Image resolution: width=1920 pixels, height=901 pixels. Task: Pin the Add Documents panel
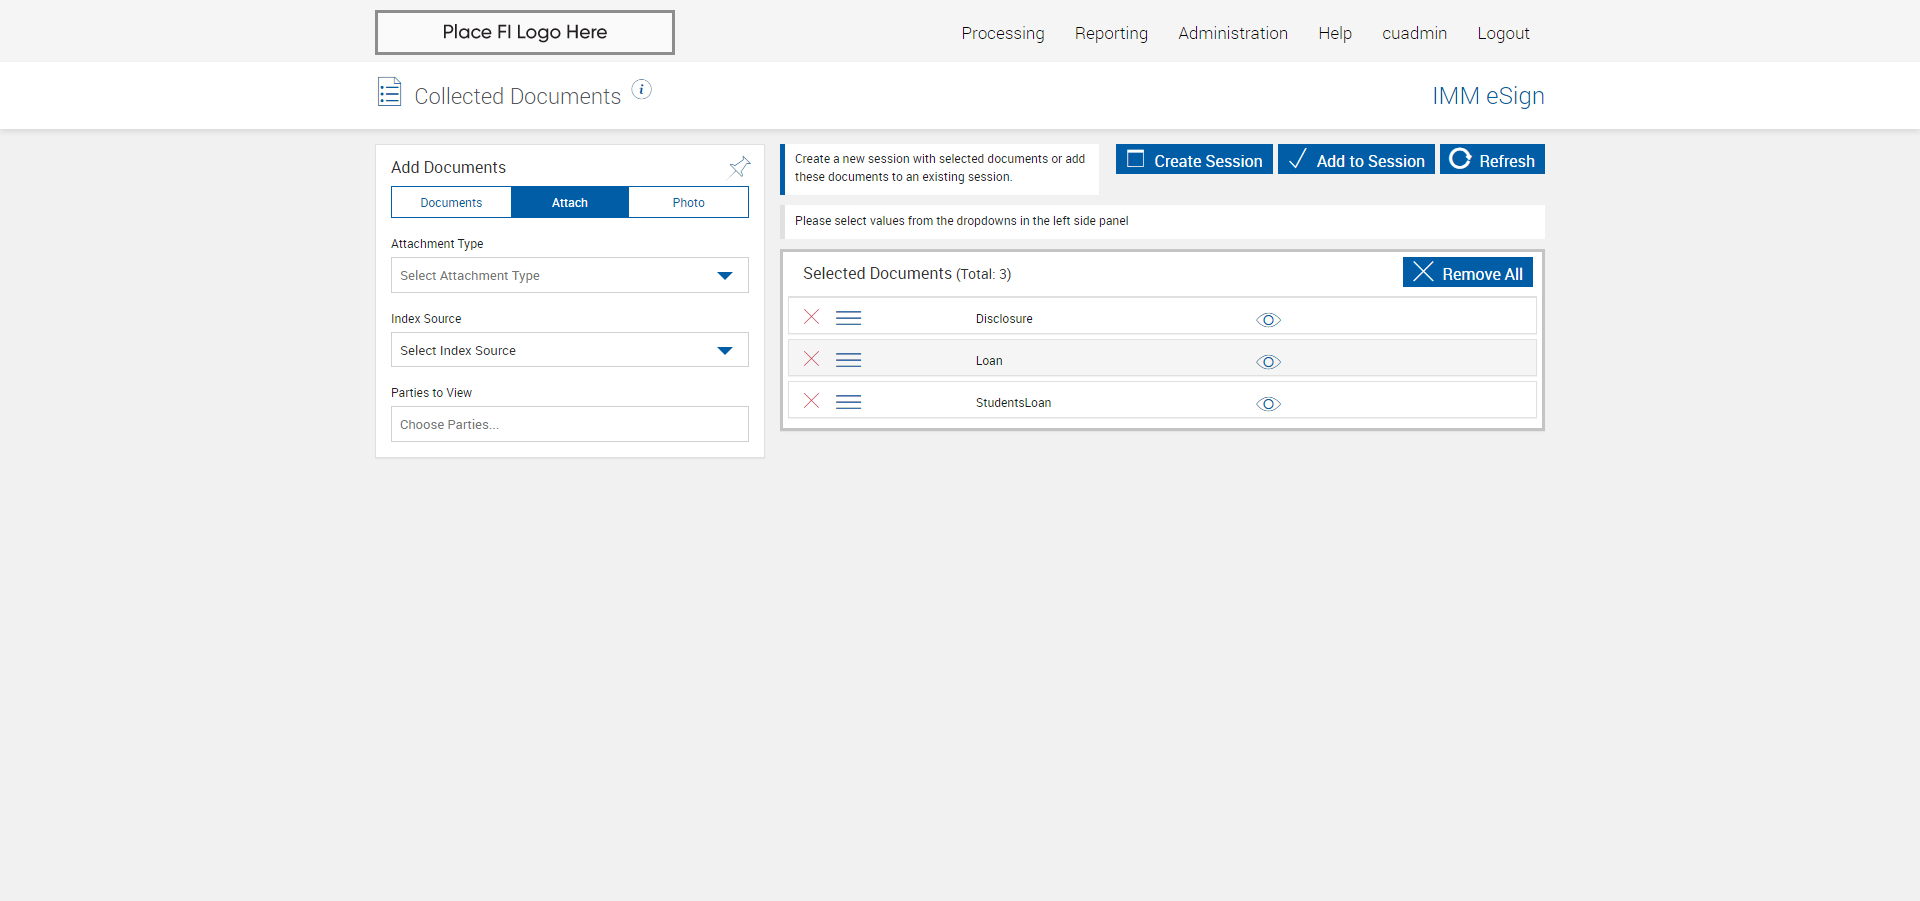point(739,167)
